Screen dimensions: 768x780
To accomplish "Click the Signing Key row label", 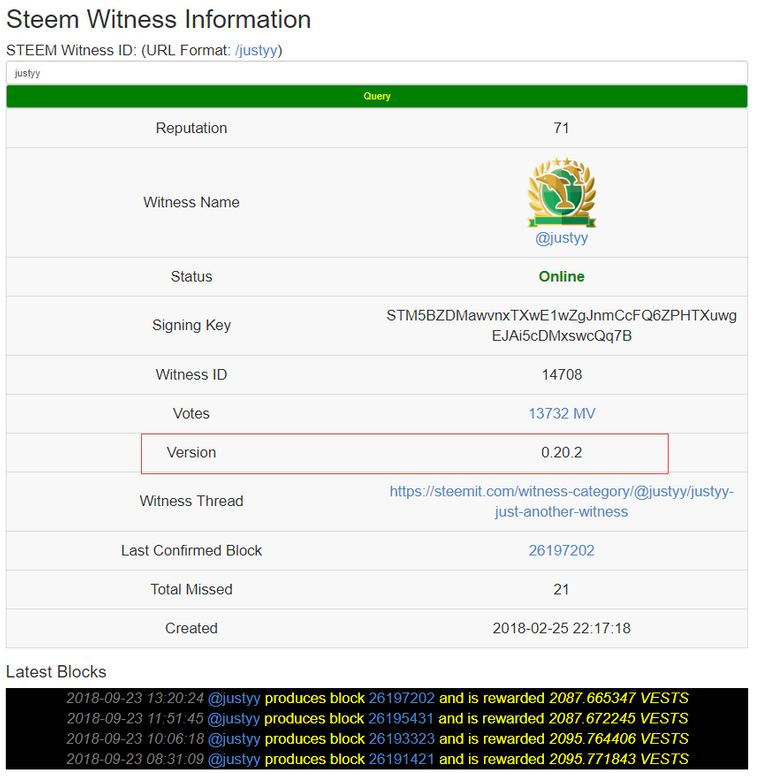I will coord(192,325).
